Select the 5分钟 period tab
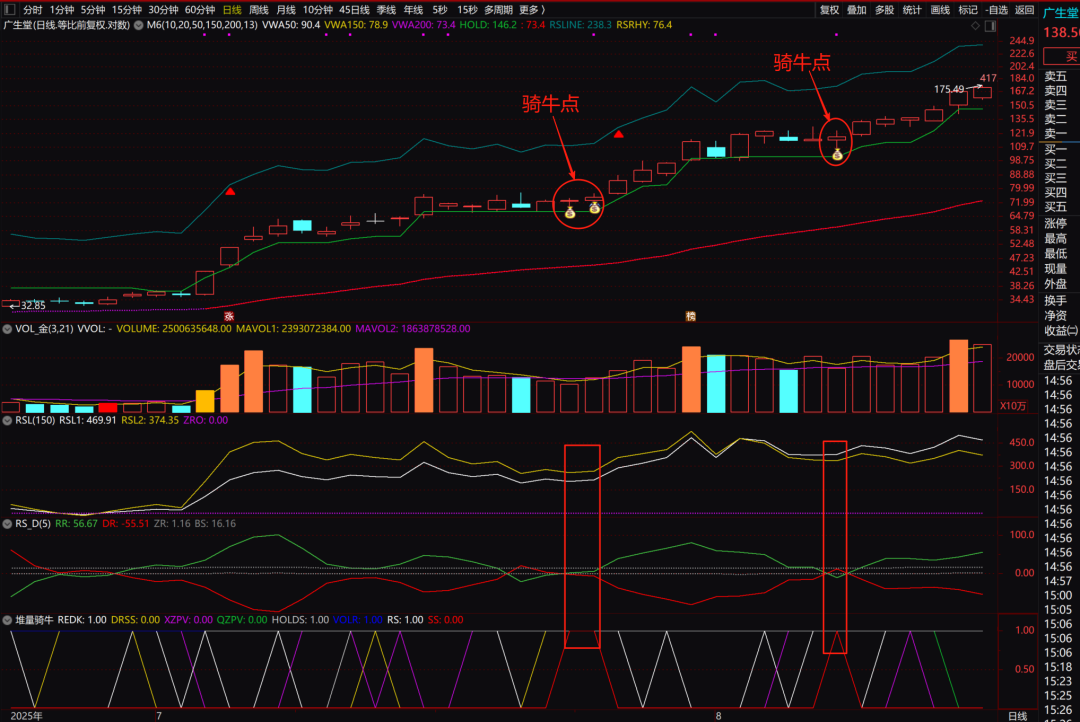The height and width of the screenshot is (722, 1080). coord(93,10)
